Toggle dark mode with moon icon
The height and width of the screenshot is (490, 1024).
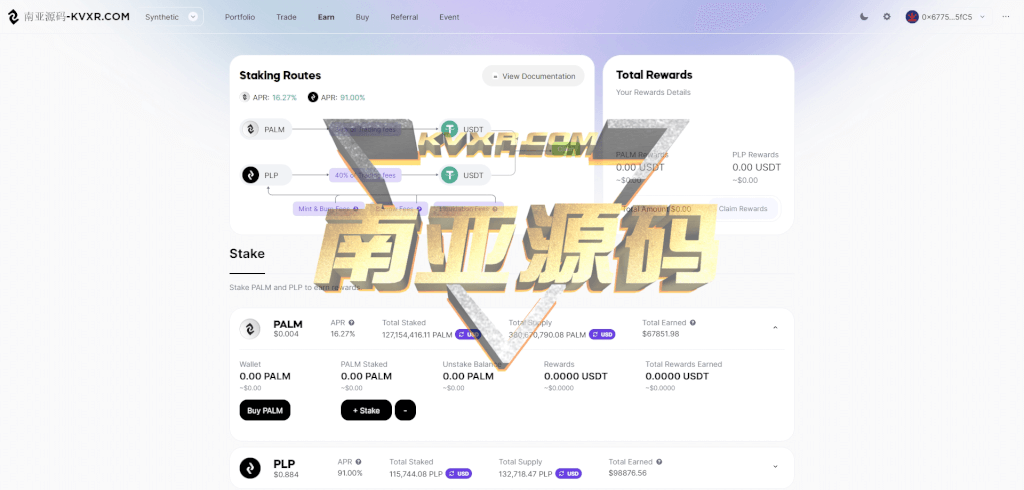864,17
